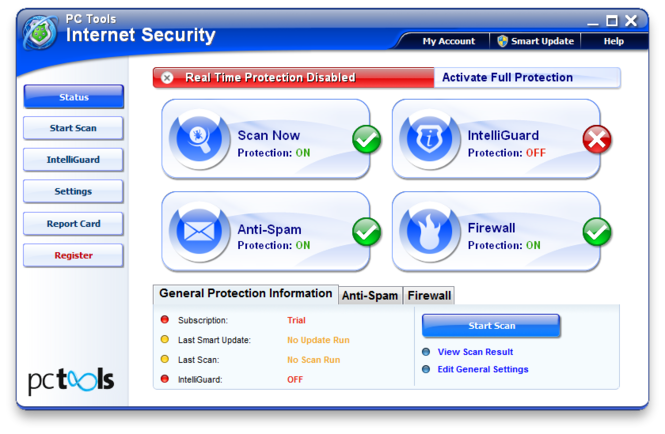This screenshot has height=434, width=665.
Task: Click the Scan Now card title
Action: (x=268, y=135)
